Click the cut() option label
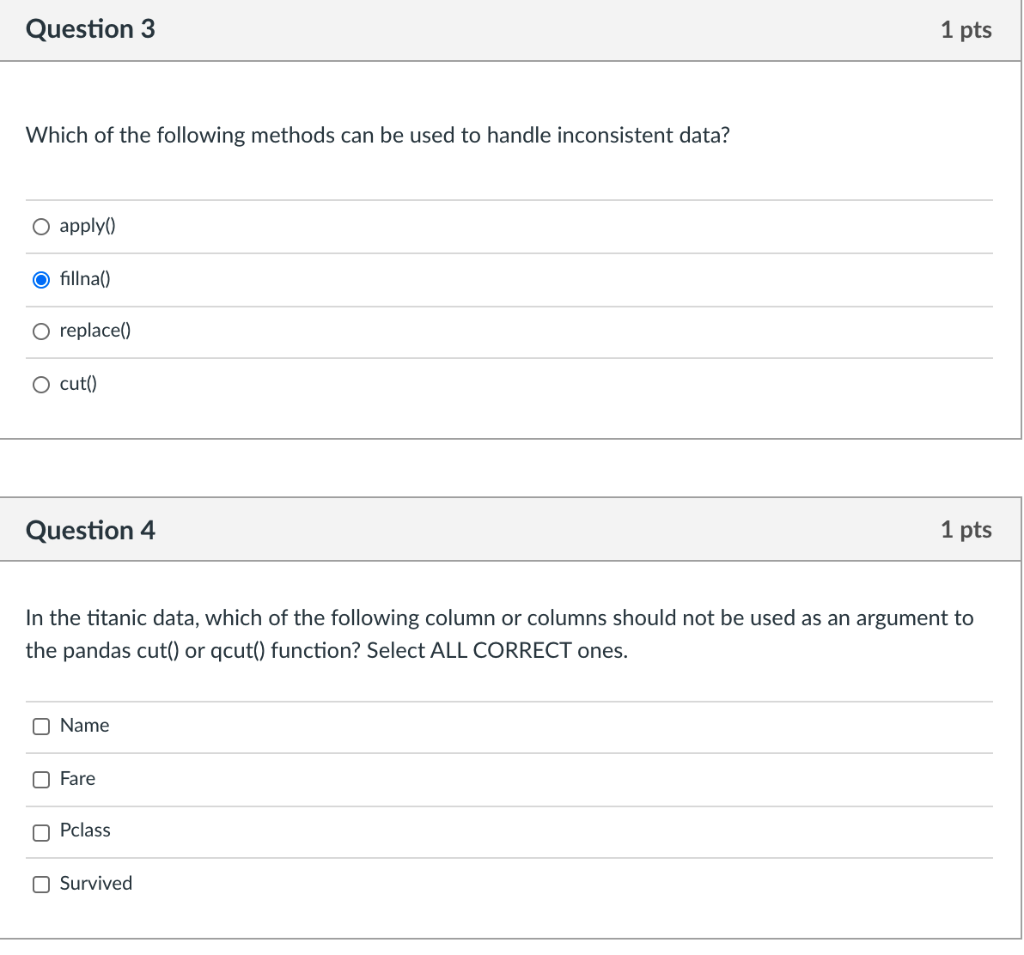This screenshot has width=1024, height=955. 76,383
